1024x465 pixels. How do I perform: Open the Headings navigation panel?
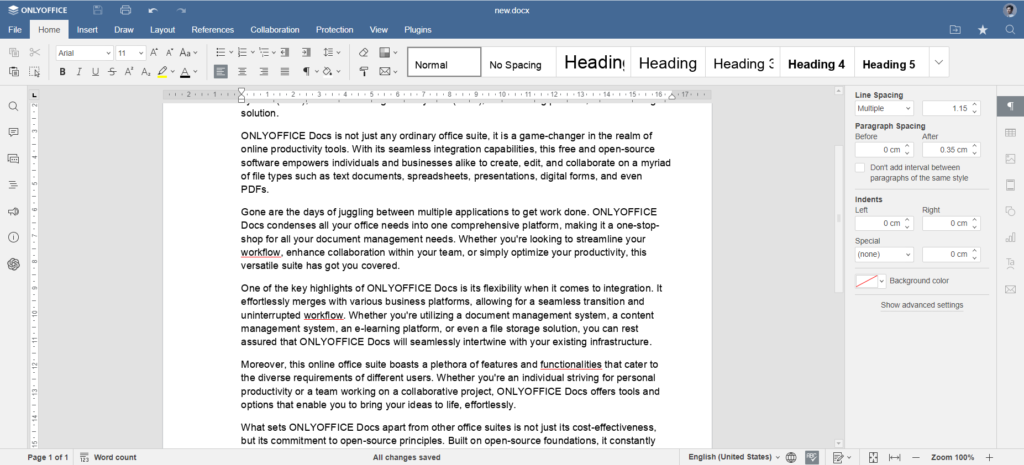coord(13,185)
